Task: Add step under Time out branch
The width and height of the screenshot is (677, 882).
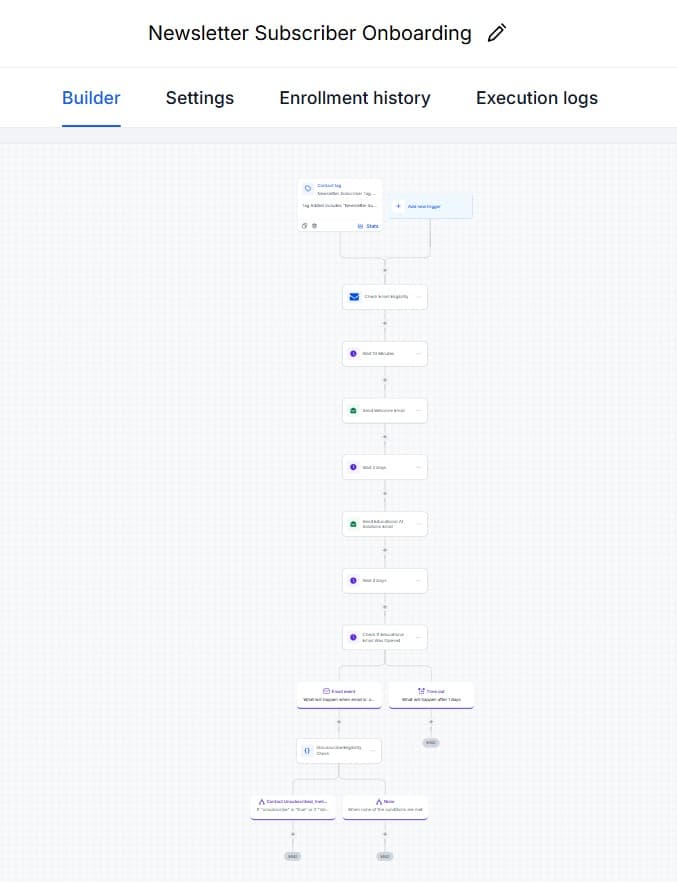Action: [431, 721]
